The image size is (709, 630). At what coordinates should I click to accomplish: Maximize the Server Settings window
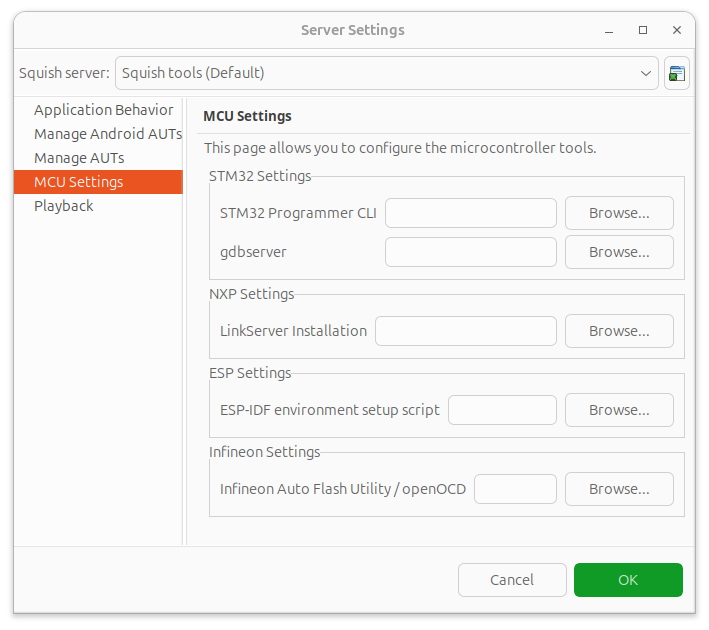point(643,30)
